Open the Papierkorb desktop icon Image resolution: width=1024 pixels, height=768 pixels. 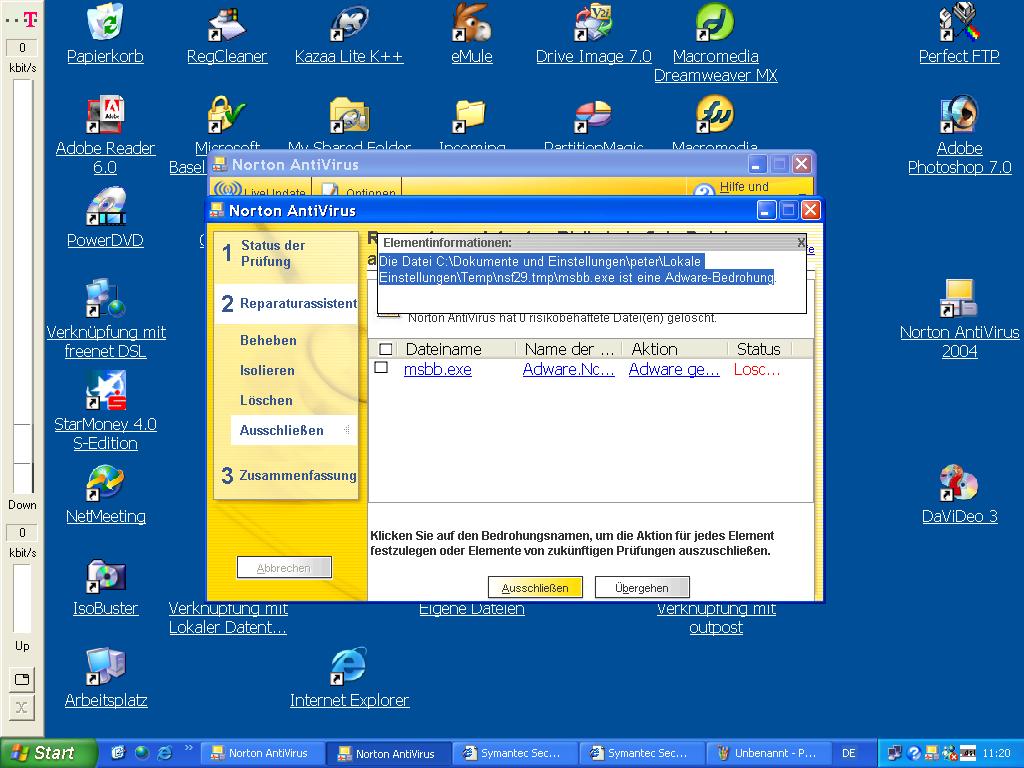coord(105,23)
